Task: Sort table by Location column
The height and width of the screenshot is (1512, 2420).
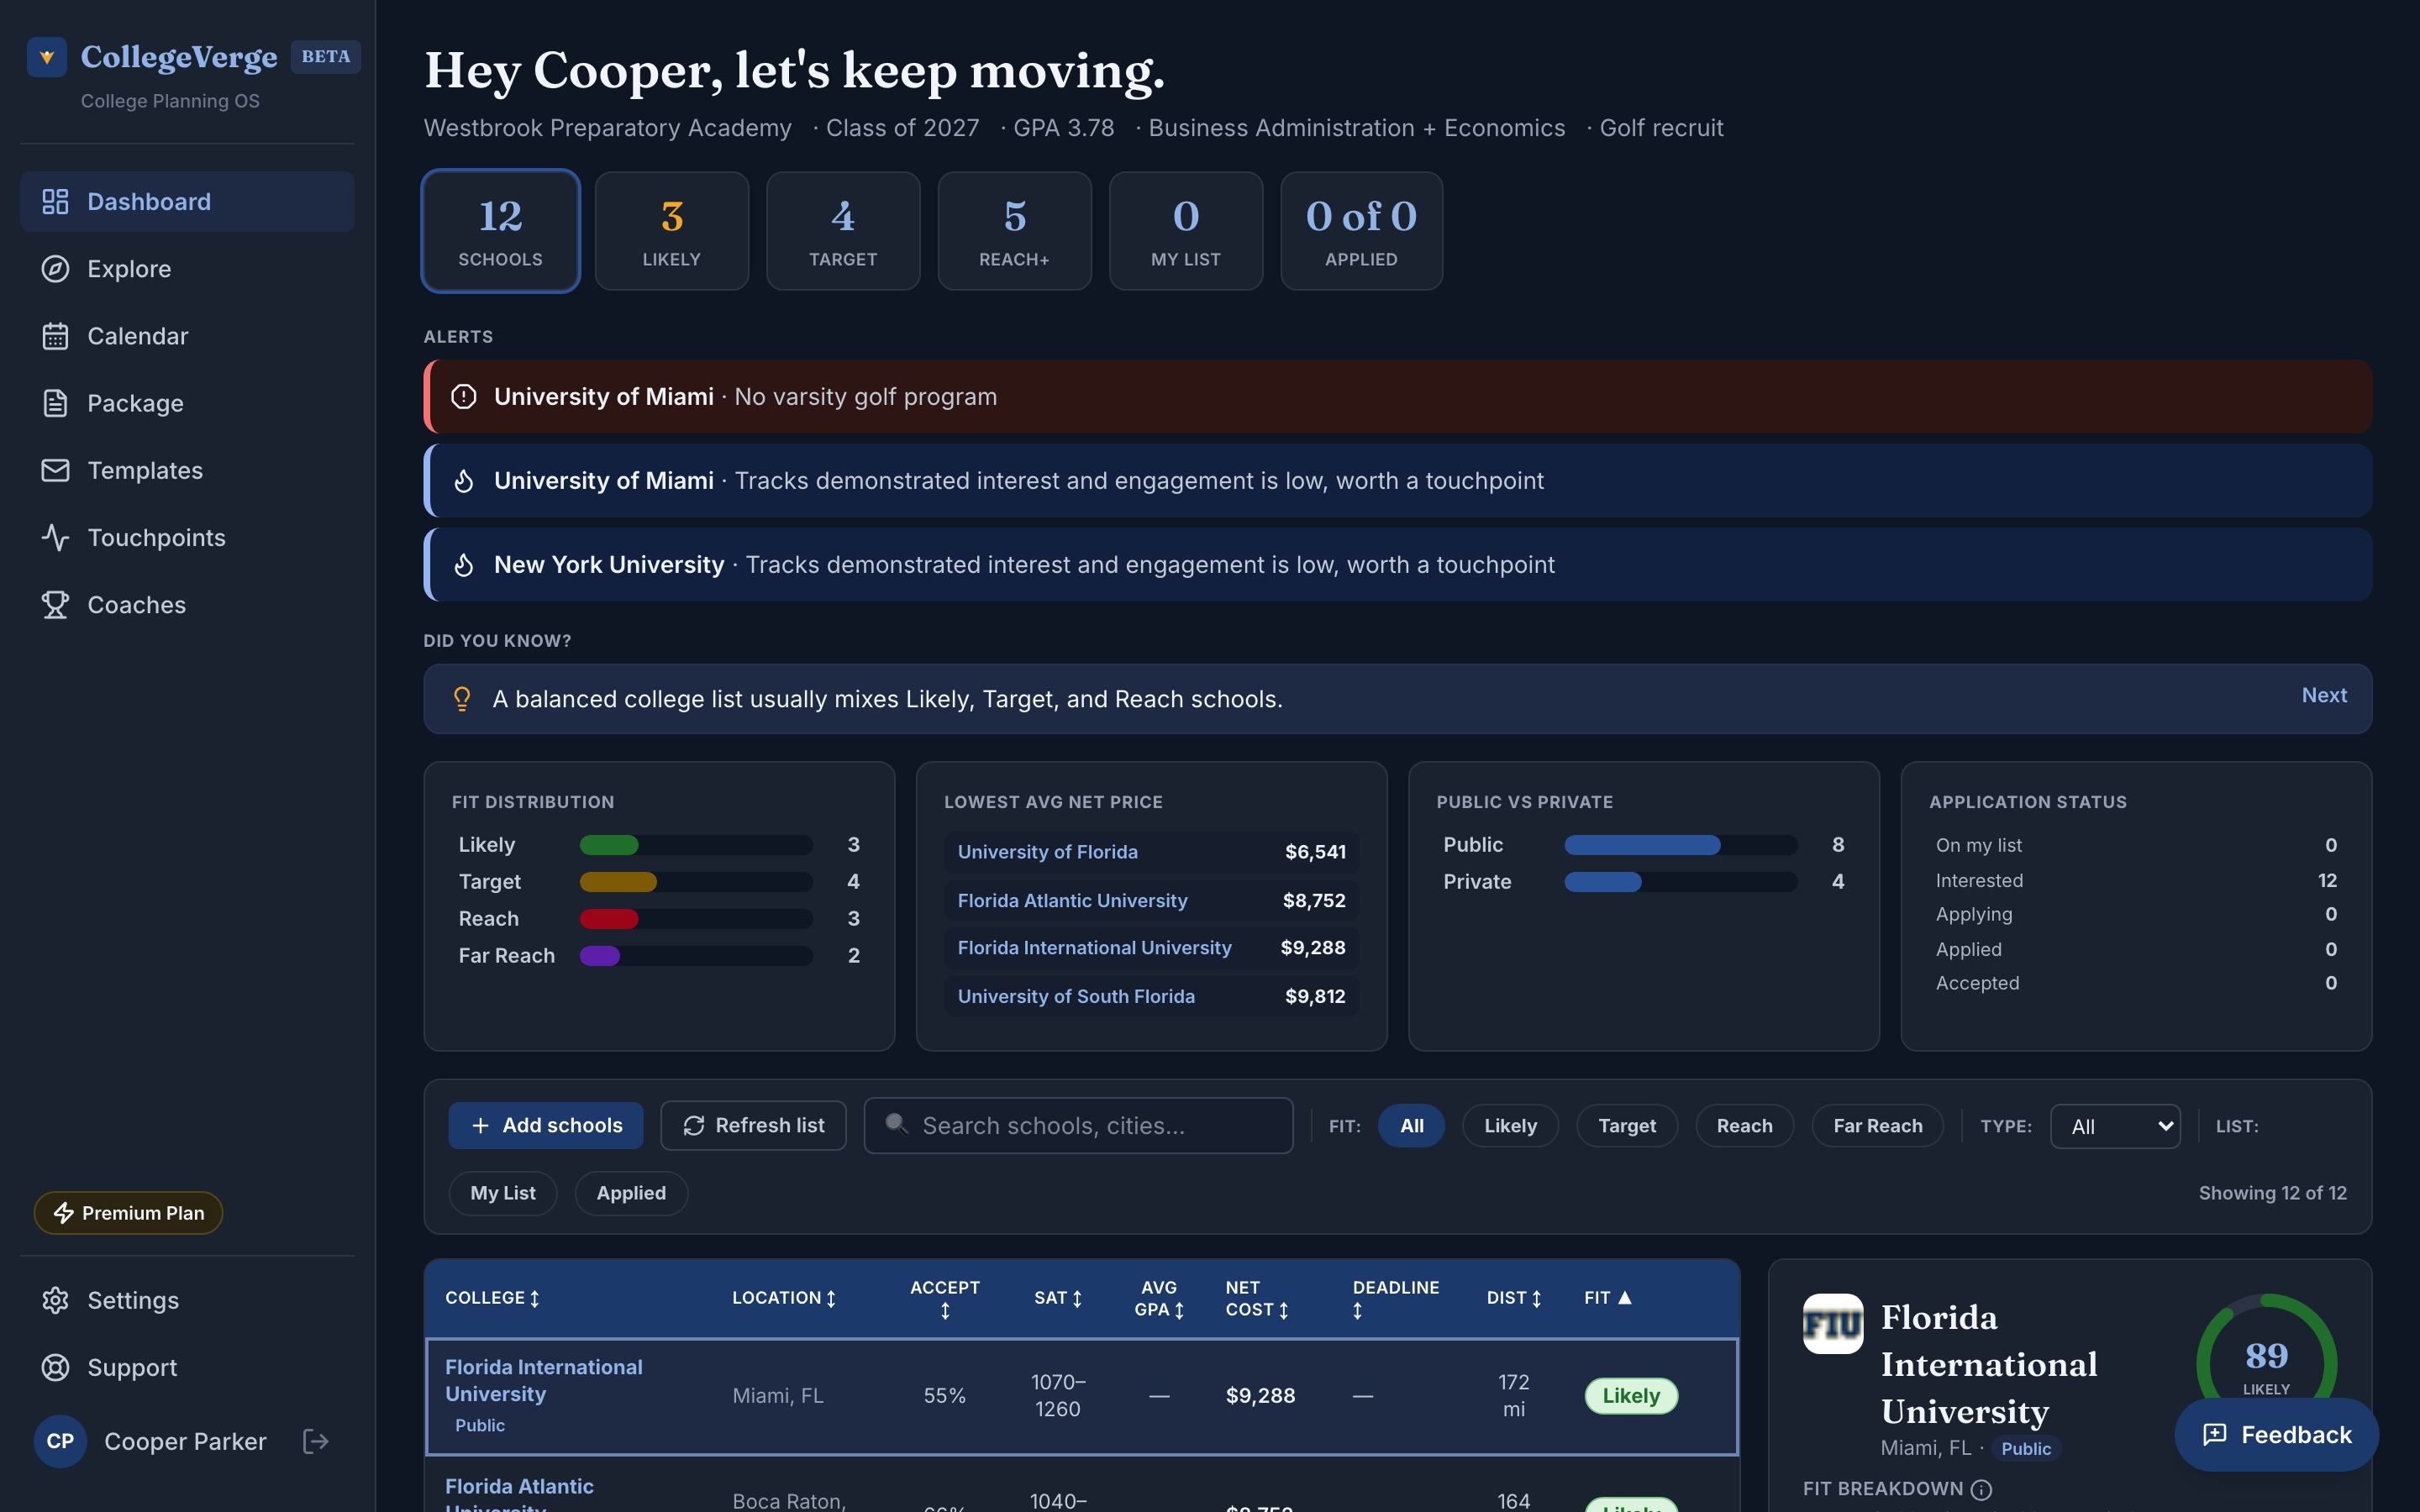Action: coord(784,1298)
